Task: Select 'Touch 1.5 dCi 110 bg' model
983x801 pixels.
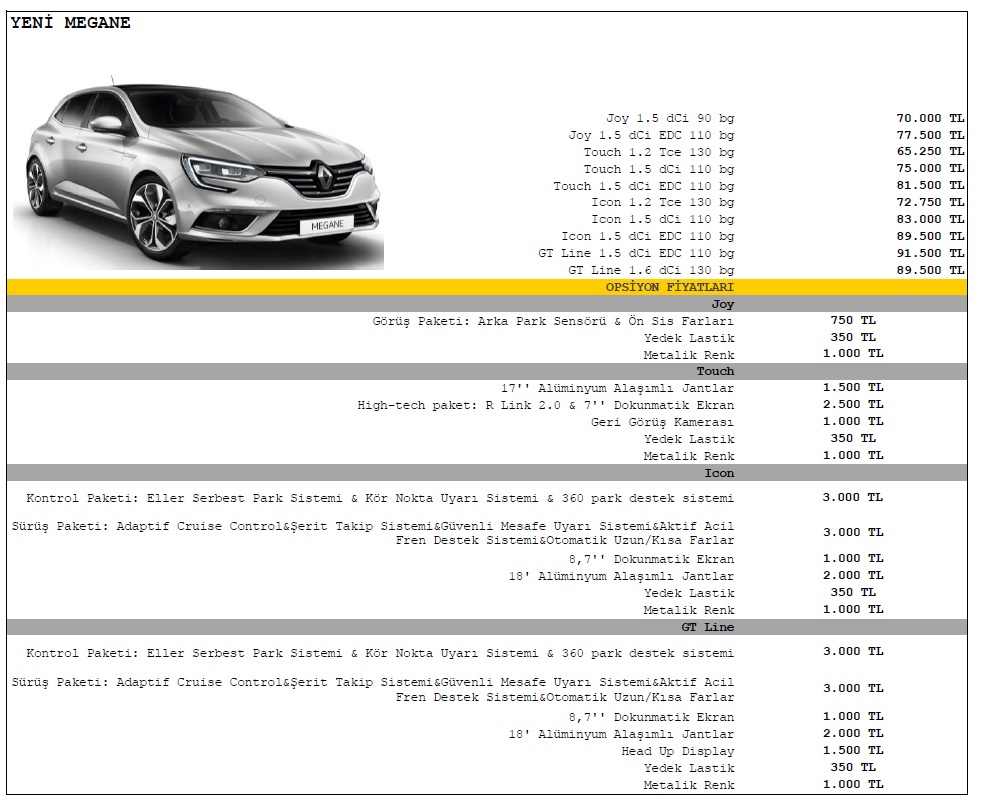Action: [659, 169]
